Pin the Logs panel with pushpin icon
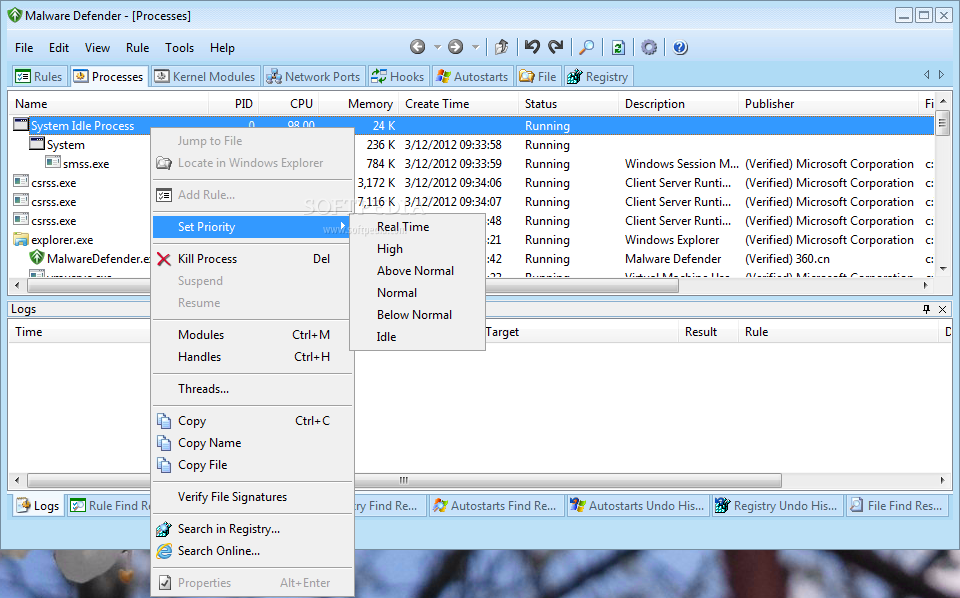This screenshot has width=960, height=598. pyautogui.click(x=926, y=309)
